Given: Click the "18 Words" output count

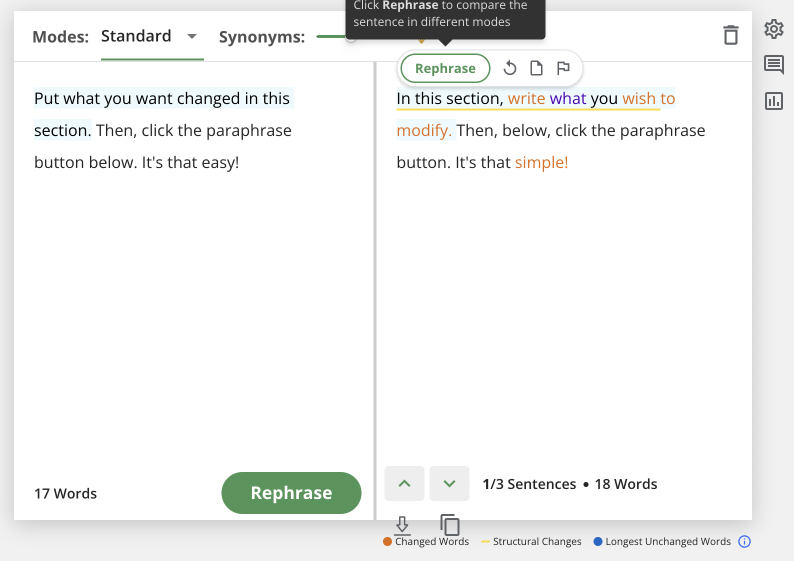Looking at the screenshot, I should coord(626,484).
